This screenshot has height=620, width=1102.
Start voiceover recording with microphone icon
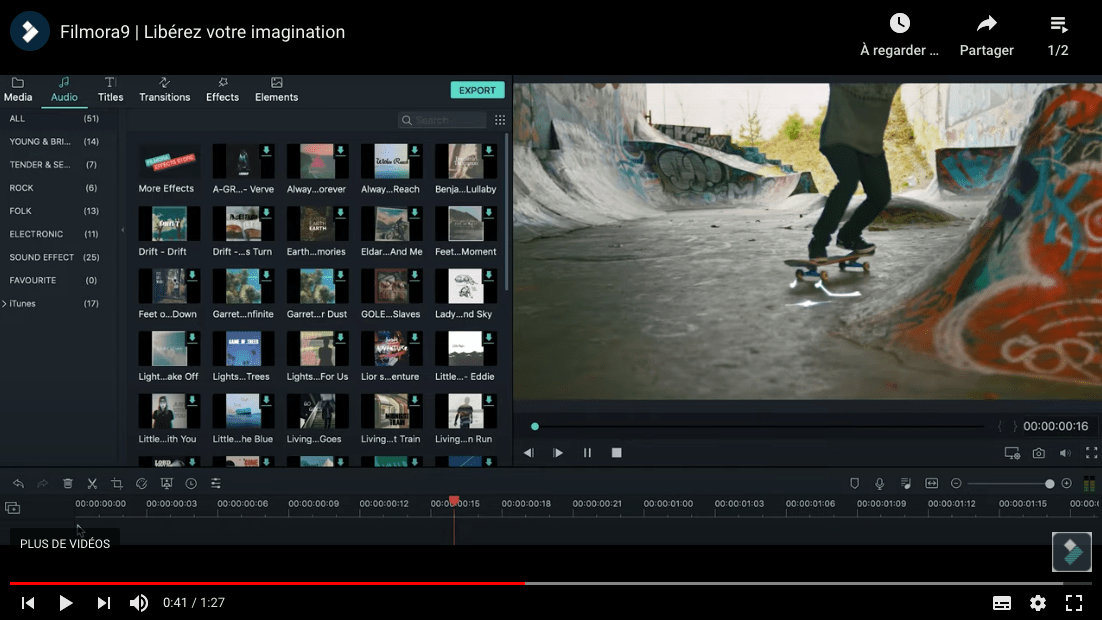(879, 484)
